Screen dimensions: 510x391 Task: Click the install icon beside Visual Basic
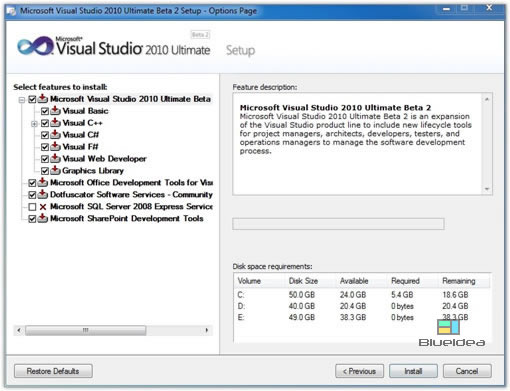55,111
